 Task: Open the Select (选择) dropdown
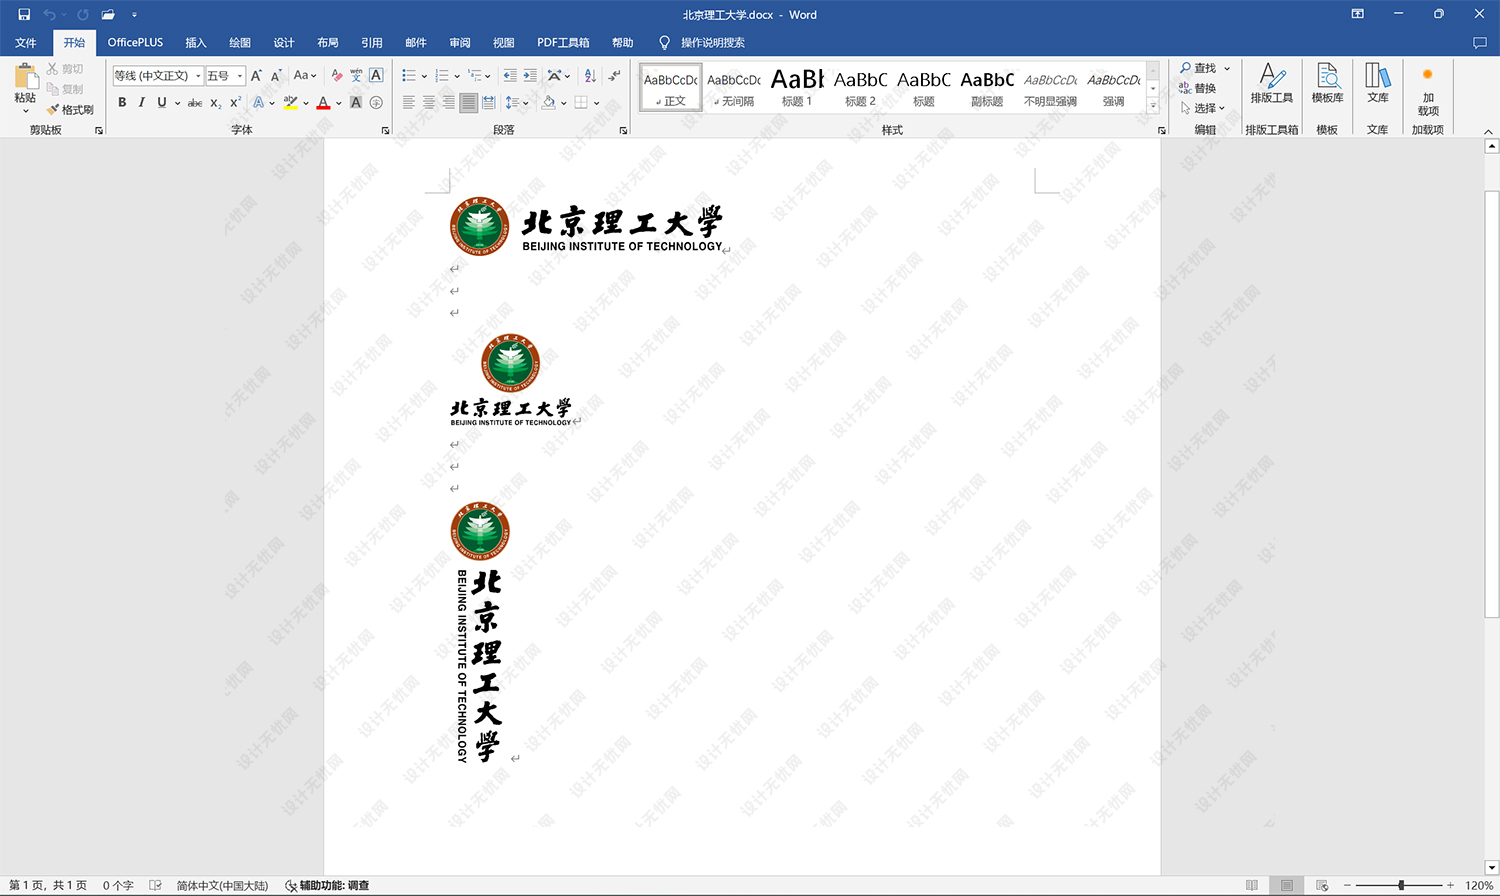click(x=1203, y=108)
